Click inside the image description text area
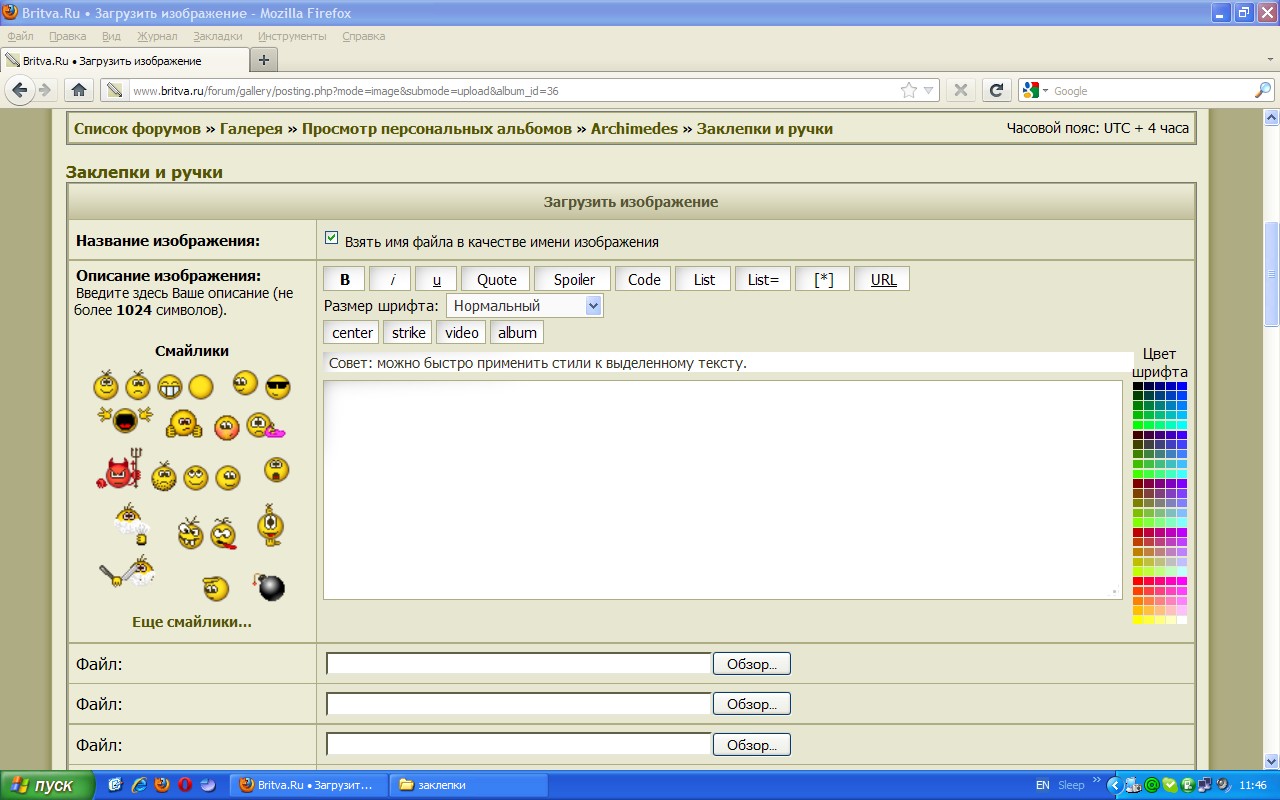 [722, 490]
